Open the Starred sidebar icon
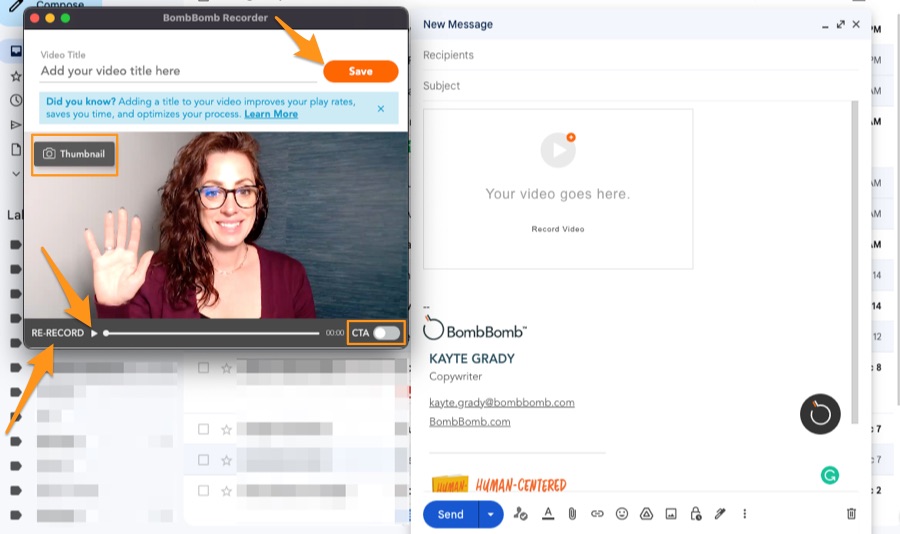The width and height of the screenshot is (900, 534). [16, 76]
